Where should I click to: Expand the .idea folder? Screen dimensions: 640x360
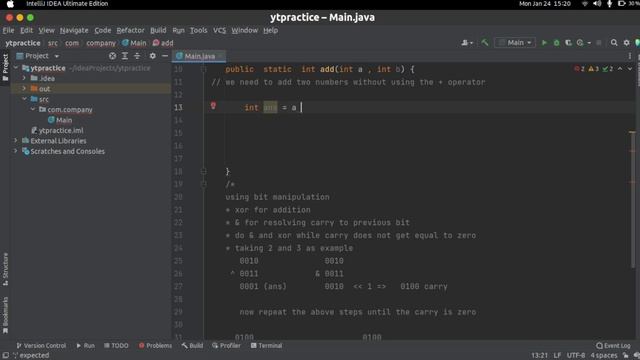(24, 78)
